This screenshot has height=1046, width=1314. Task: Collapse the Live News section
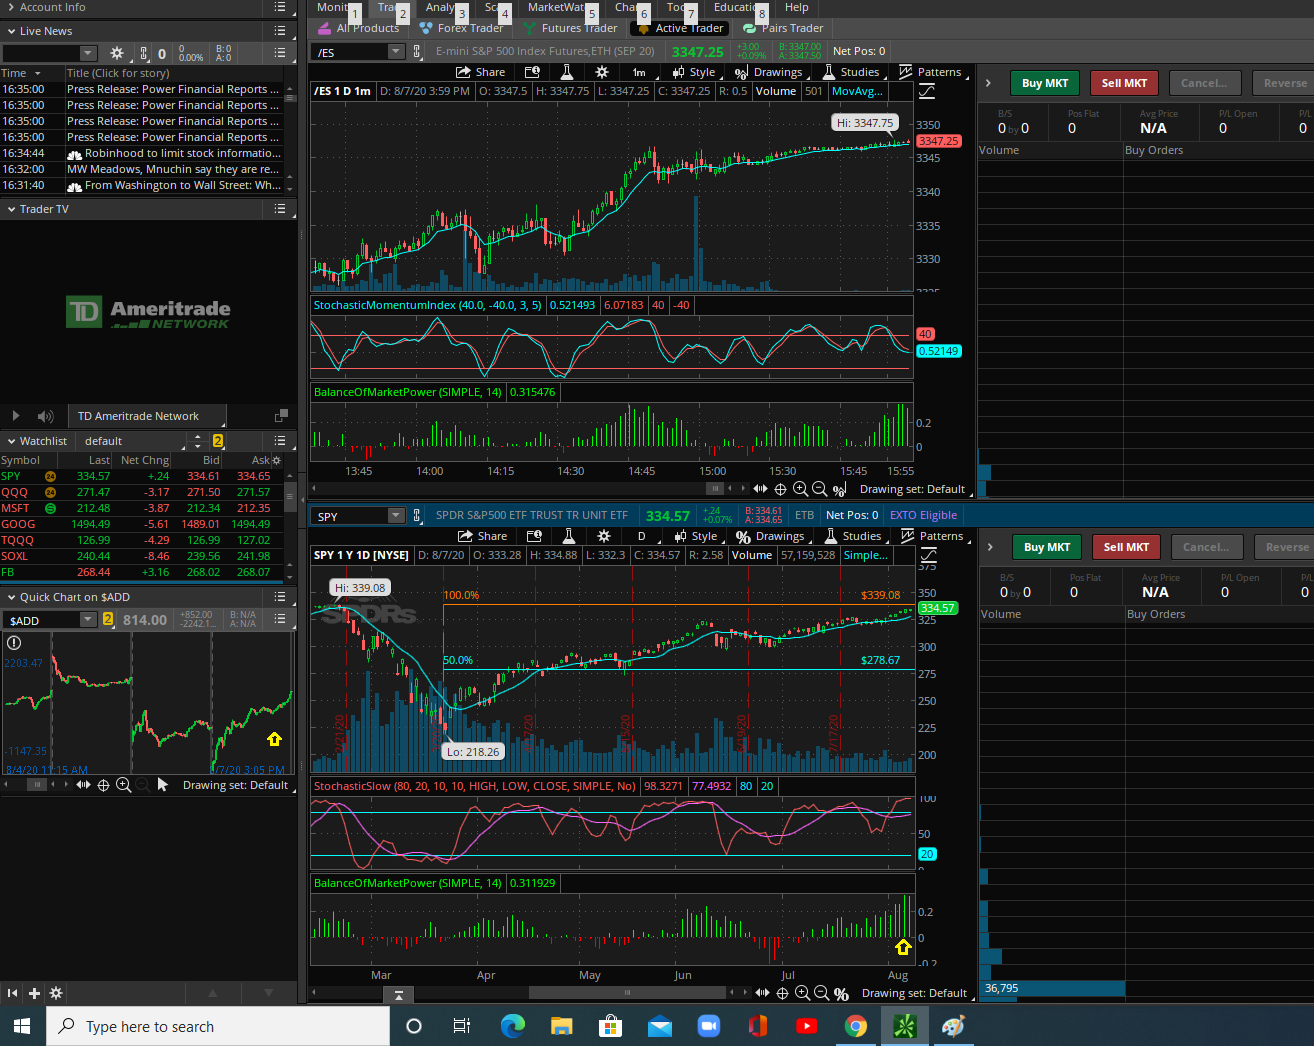coord(10,31)
